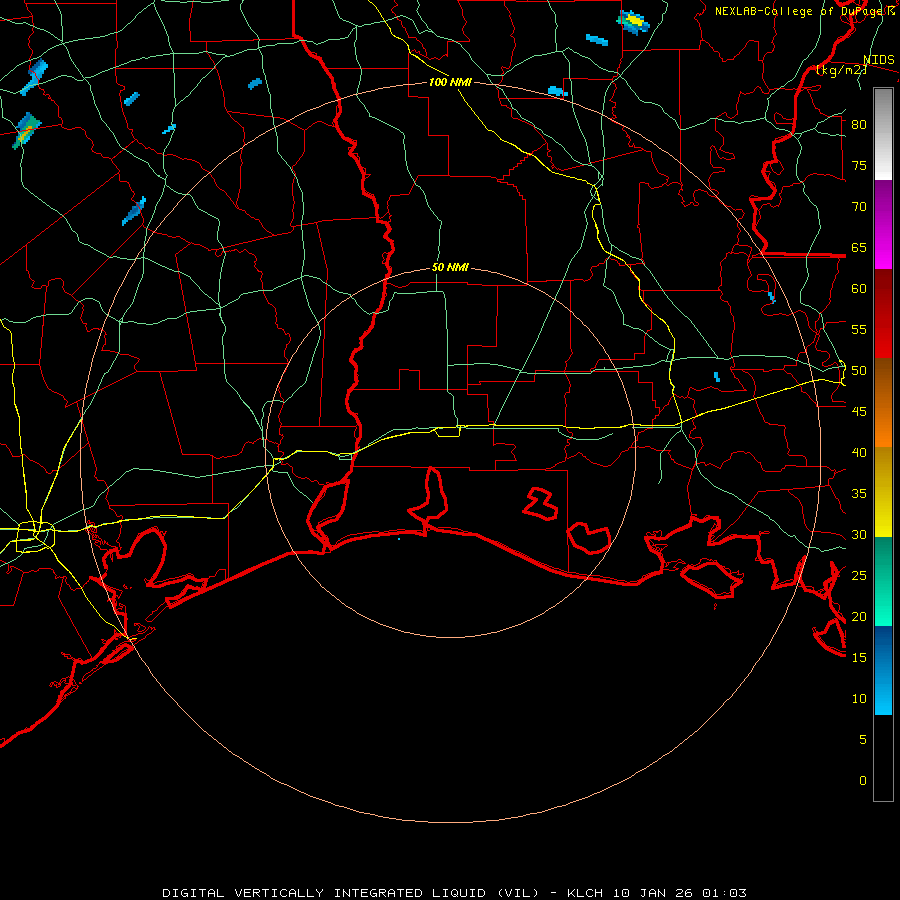Select the orange-brown segment of the color bar
900x900 pixels.
click(x=883, y=402)
